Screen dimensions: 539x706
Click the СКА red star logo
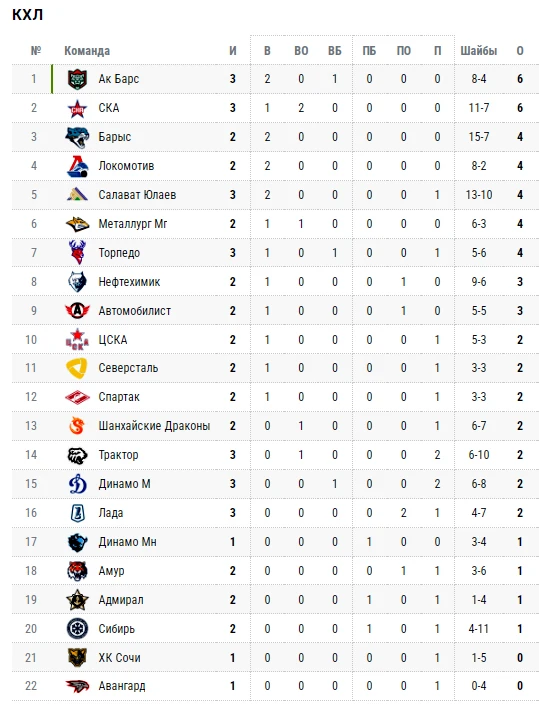pos(77,108)
